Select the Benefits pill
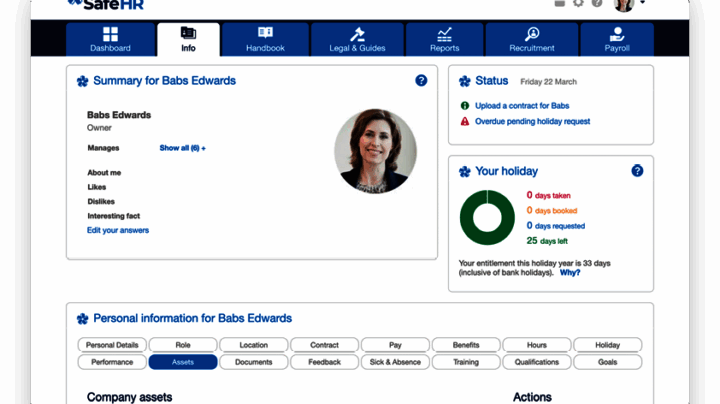720x404 pixels. click(466, 345)
